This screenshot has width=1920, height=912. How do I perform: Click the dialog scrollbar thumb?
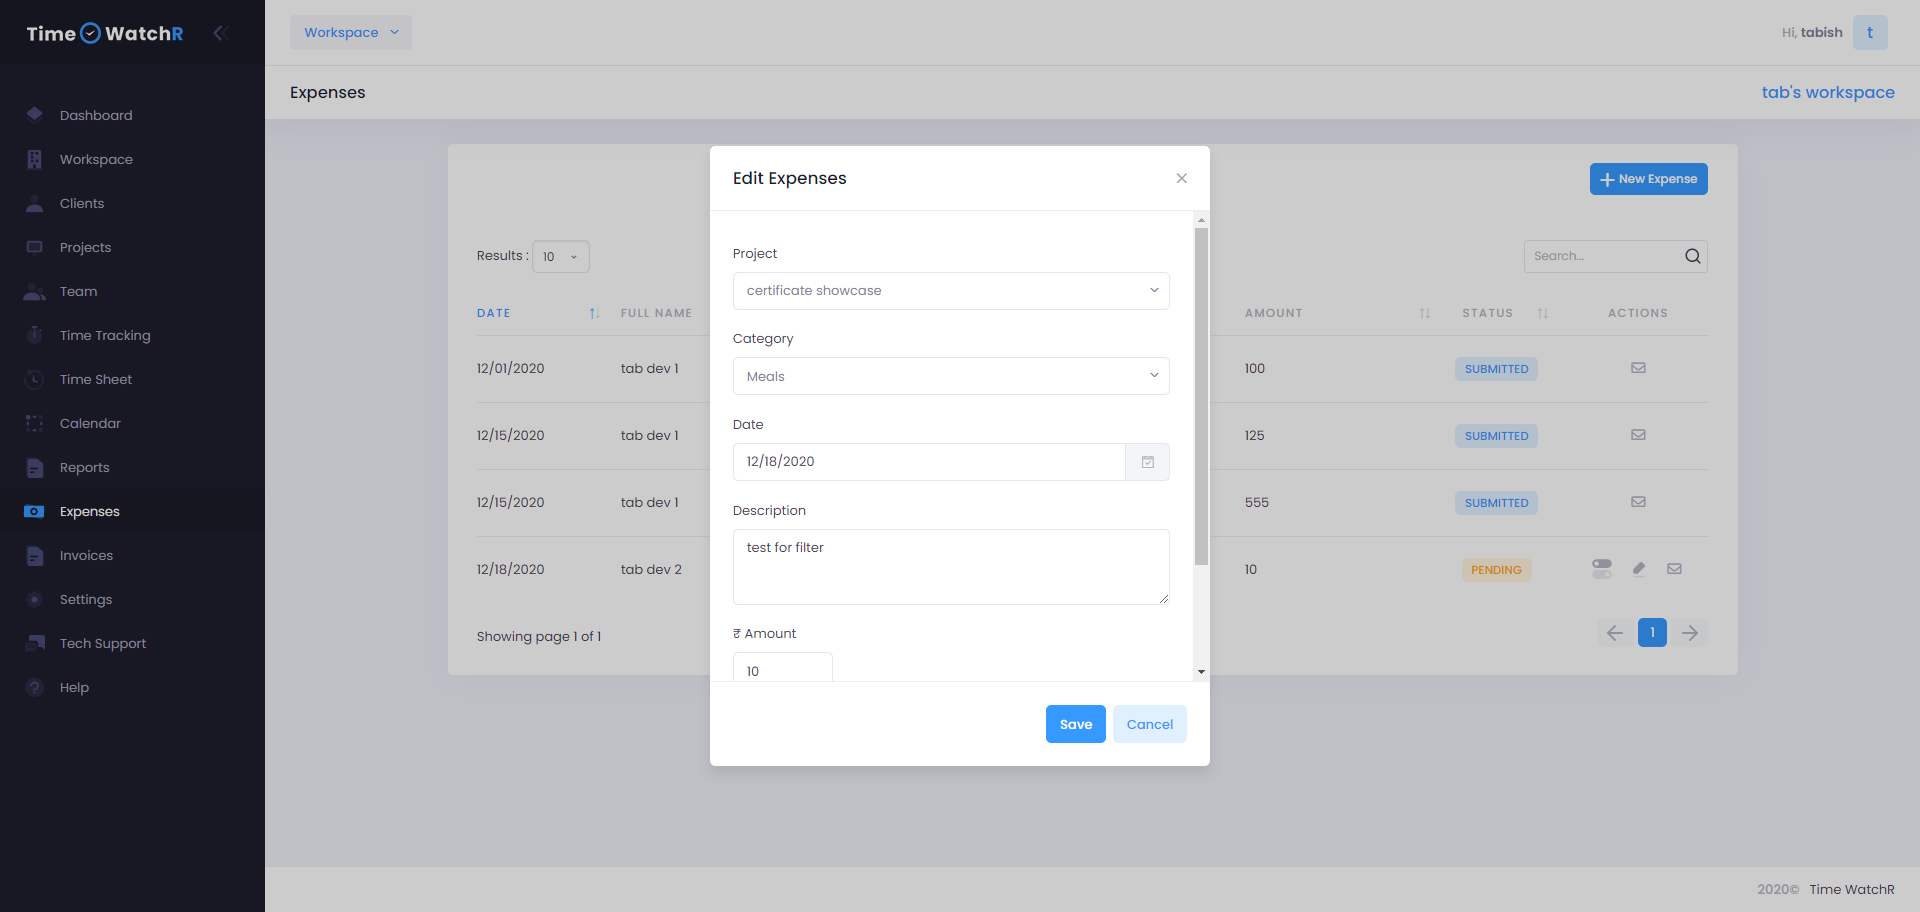coord(1201,396)
